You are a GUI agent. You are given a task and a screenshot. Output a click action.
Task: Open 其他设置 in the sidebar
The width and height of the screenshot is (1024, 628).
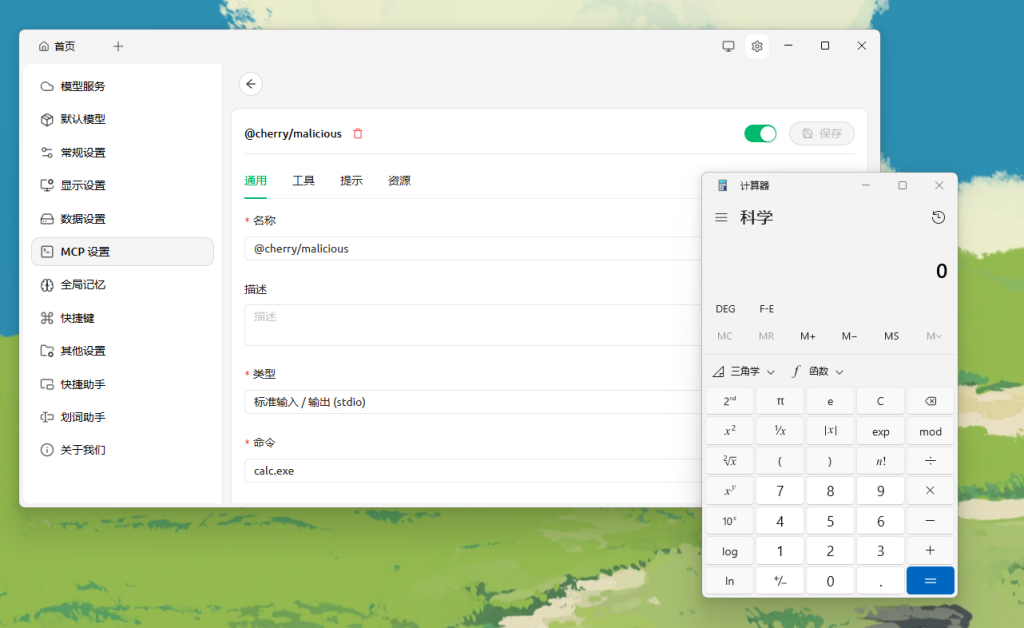click(123, 351)
